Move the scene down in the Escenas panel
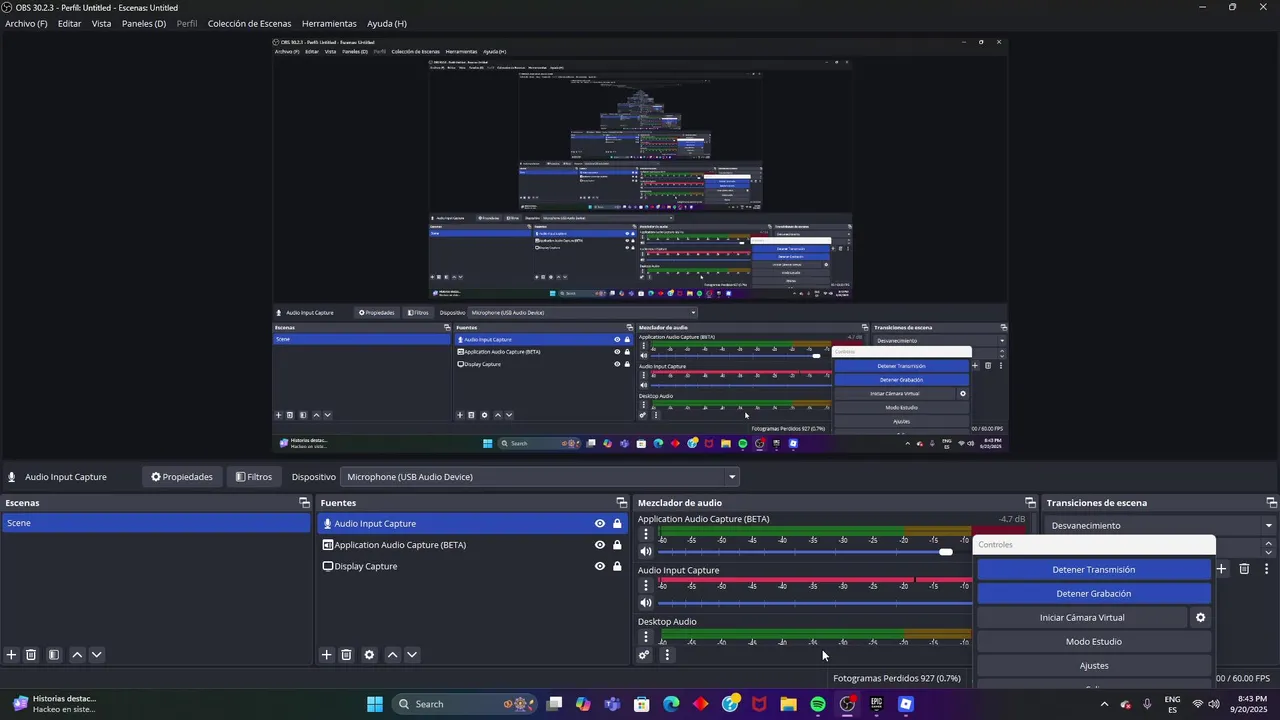 (96, 655)
